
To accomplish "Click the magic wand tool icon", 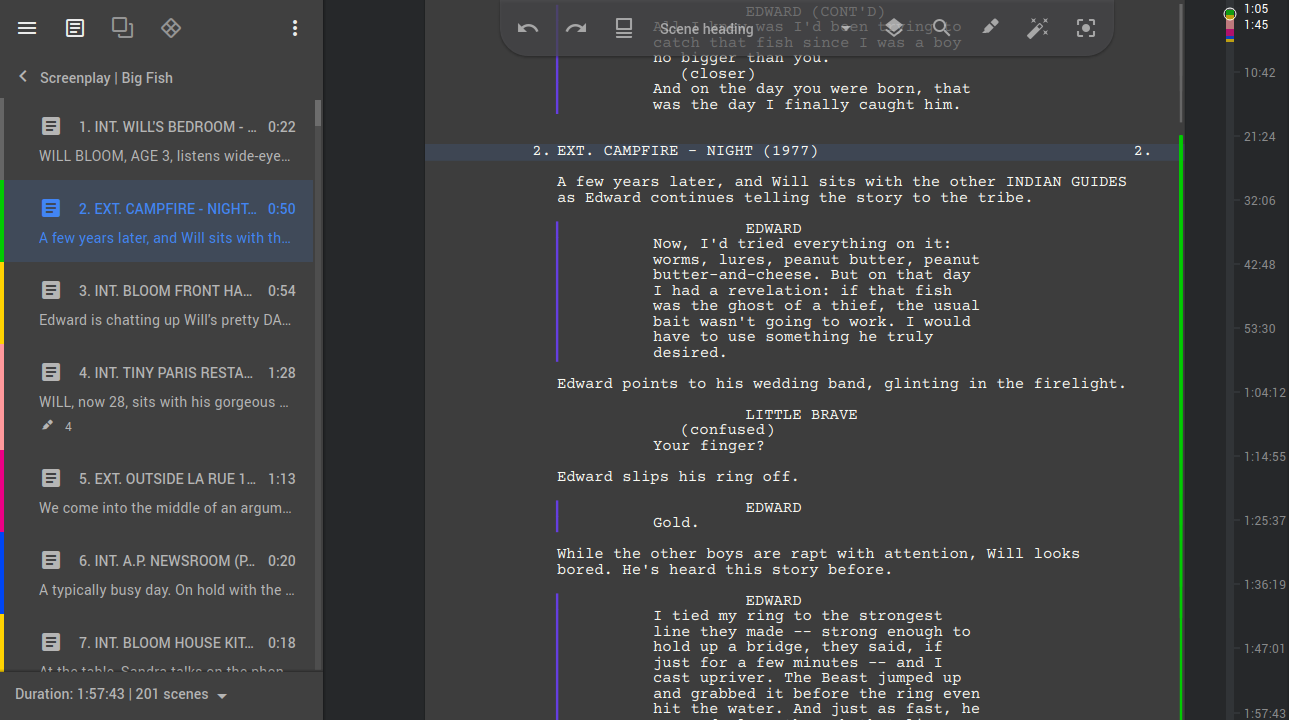I will [1038, 28].
